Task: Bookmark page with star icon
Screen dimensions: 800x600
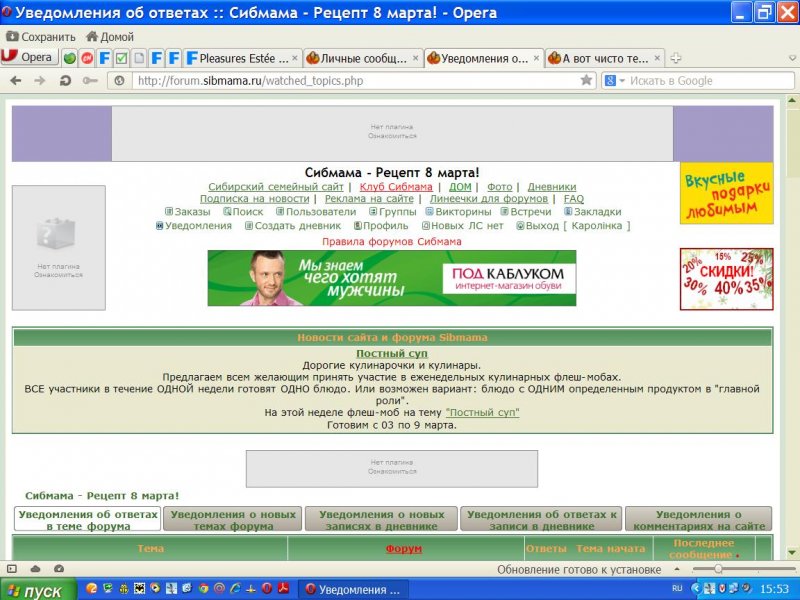Action: point(587,80)
